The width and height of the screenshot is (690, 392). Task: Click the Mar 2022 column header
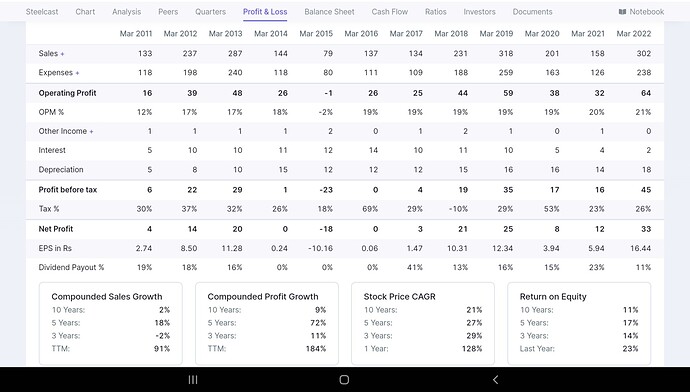(x=634, y=34)
